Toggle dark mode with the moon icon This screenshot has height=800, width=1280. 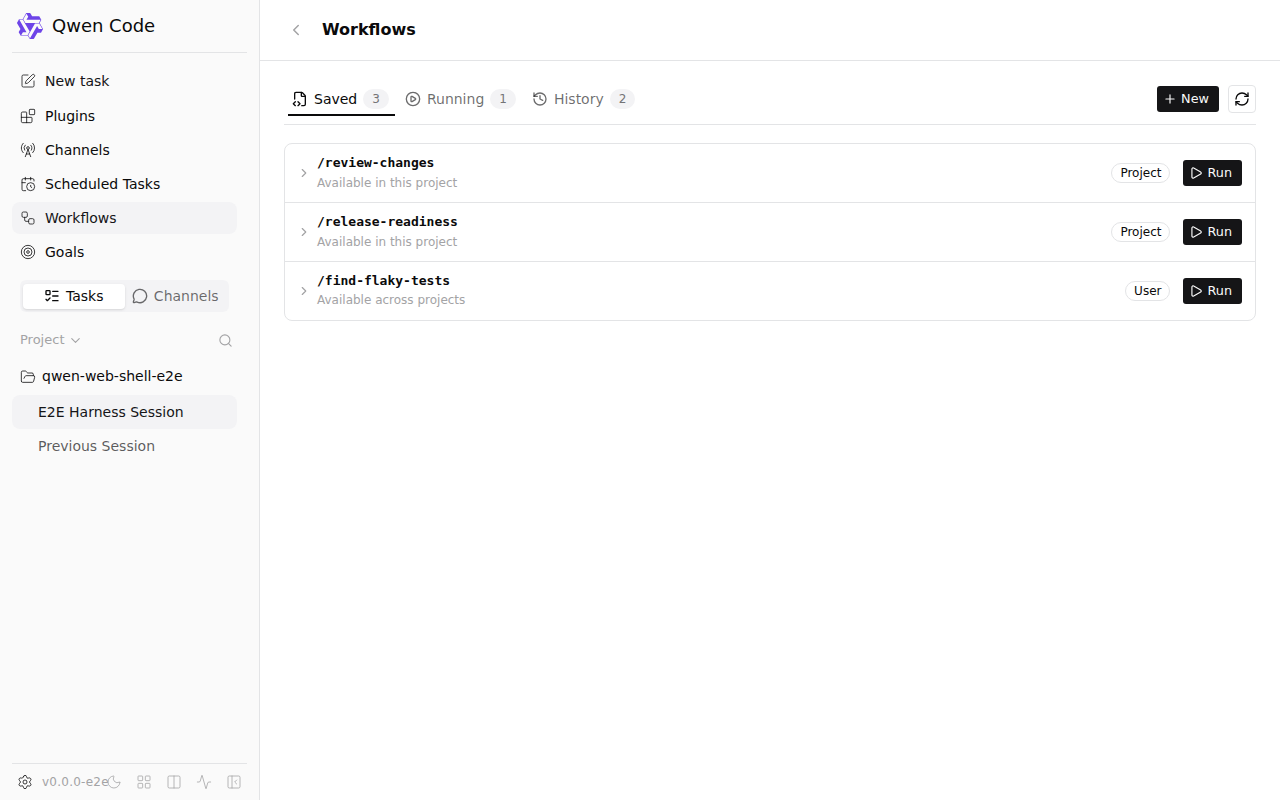click(x=114, y=782)
